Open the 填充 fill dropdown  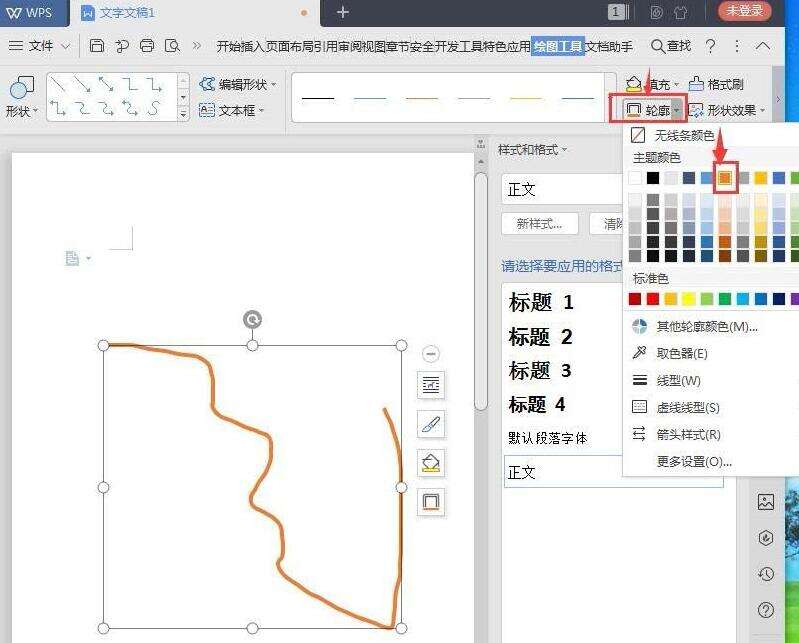click(653, 84)
